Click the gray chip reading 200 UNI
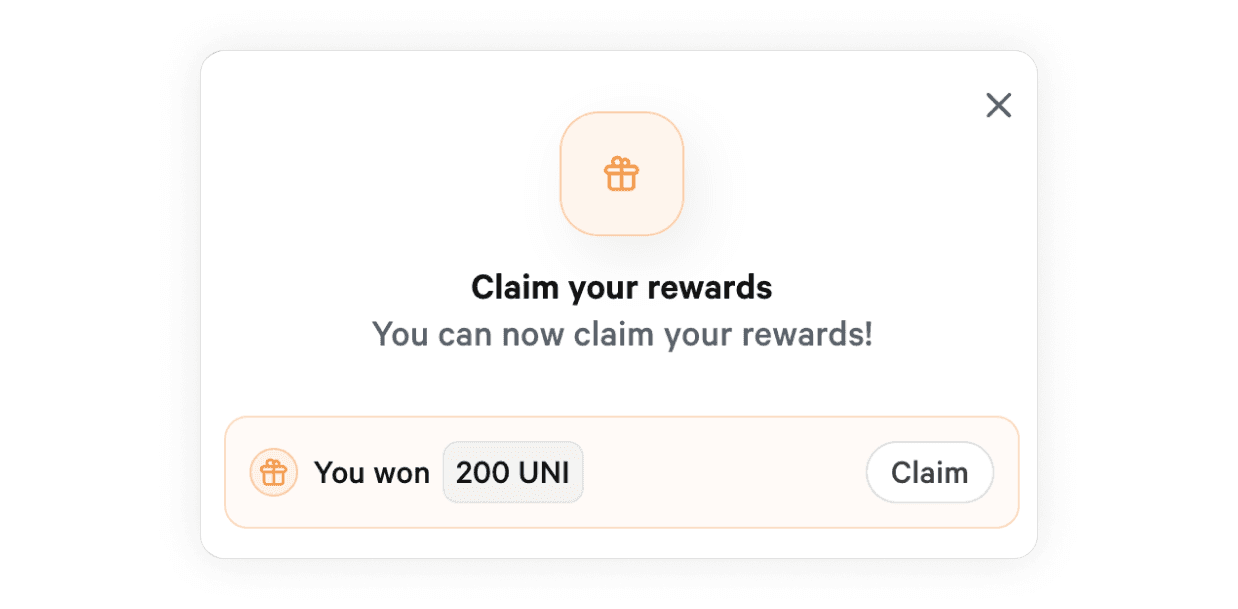Image resolution: width=1238 pixels, height=609 pixels. [513, 472]
